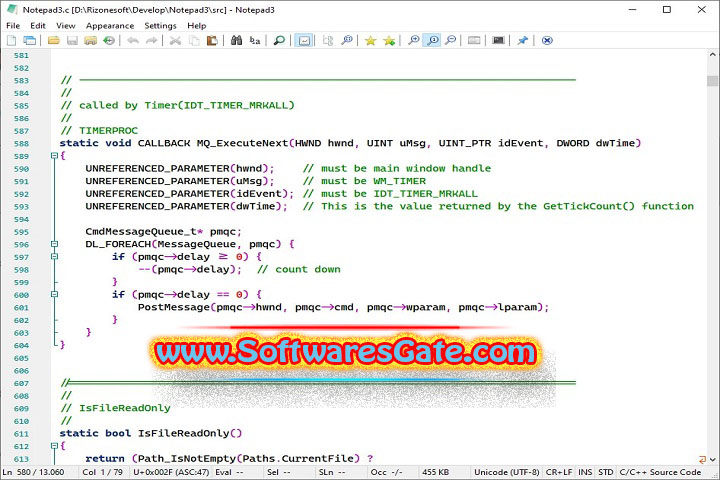Click the magnifier-over-page toolbar icon
The image size is (720, 480).
click(347, 41)
